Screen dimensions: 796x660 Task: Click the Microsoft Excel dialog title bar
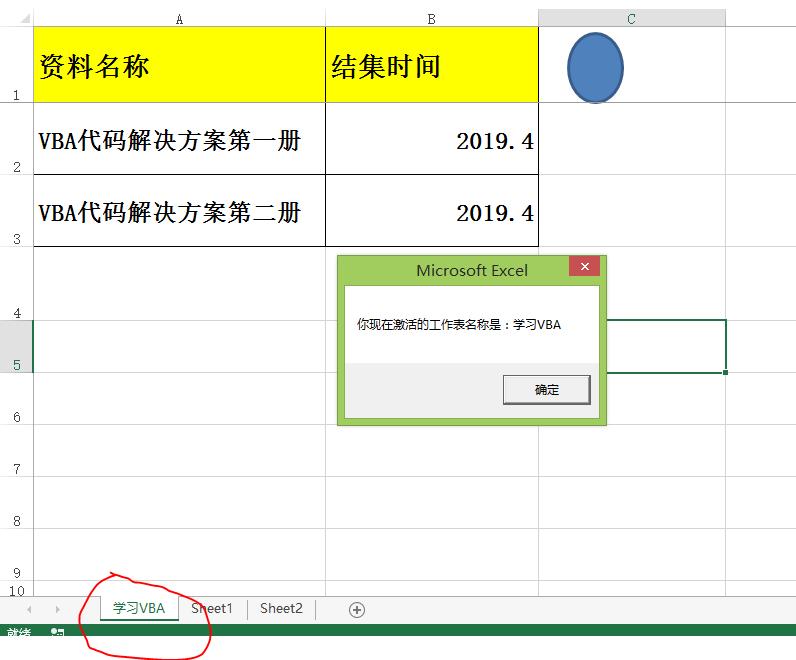pyautogui.click(x=472, y=270)
